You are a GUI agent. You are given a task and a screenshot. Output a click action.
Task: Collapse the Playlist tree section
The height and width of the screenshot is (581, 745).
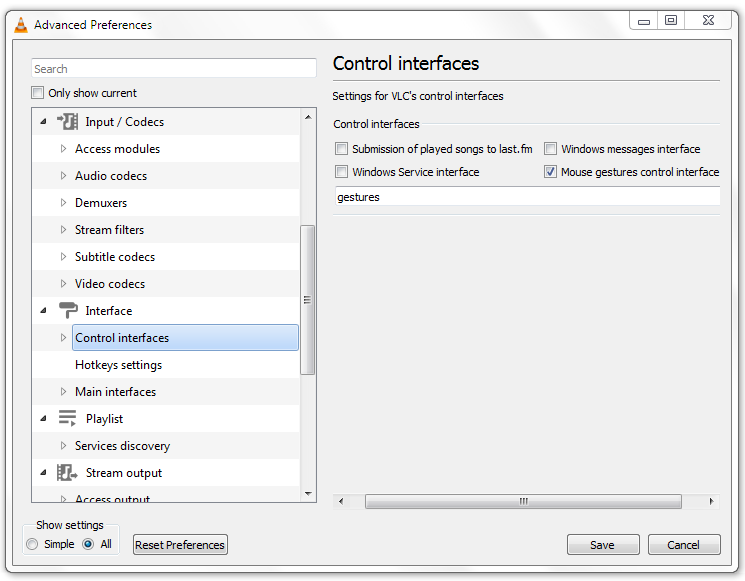[44, 419]
